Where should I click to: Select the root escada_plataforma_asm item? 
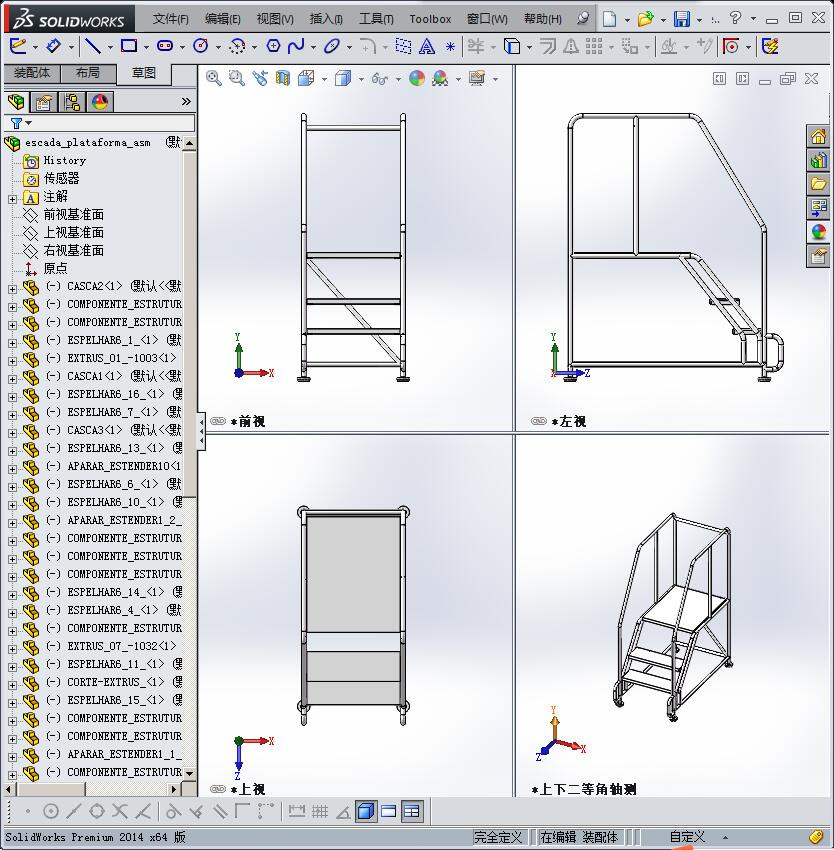point(87,143)
